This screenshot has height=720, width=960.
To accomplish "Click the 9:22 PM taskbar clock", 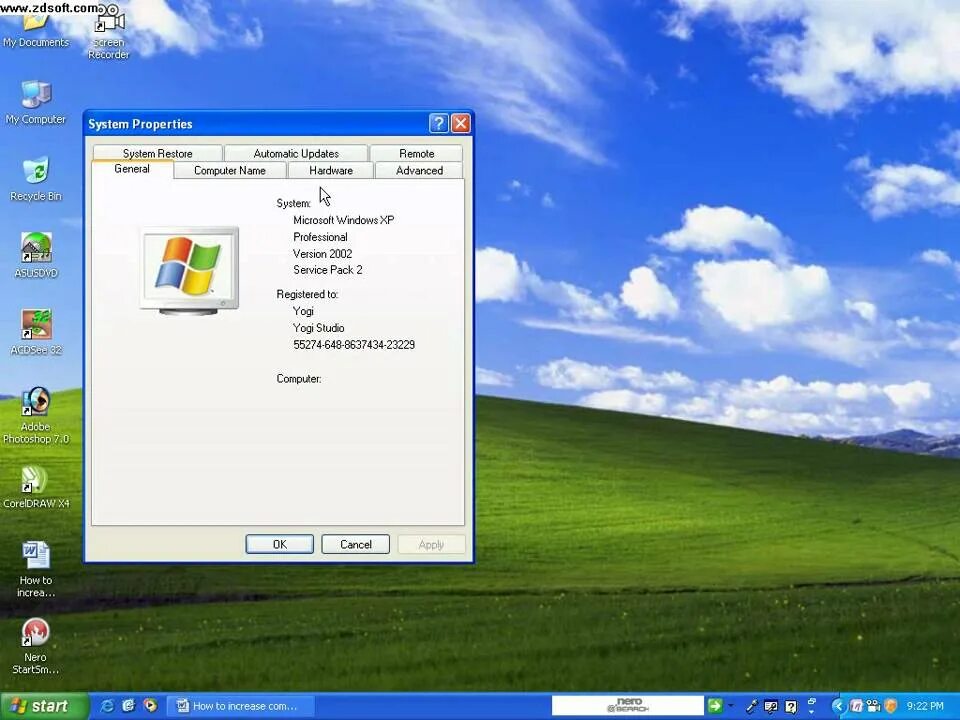I will coord(924,706).
